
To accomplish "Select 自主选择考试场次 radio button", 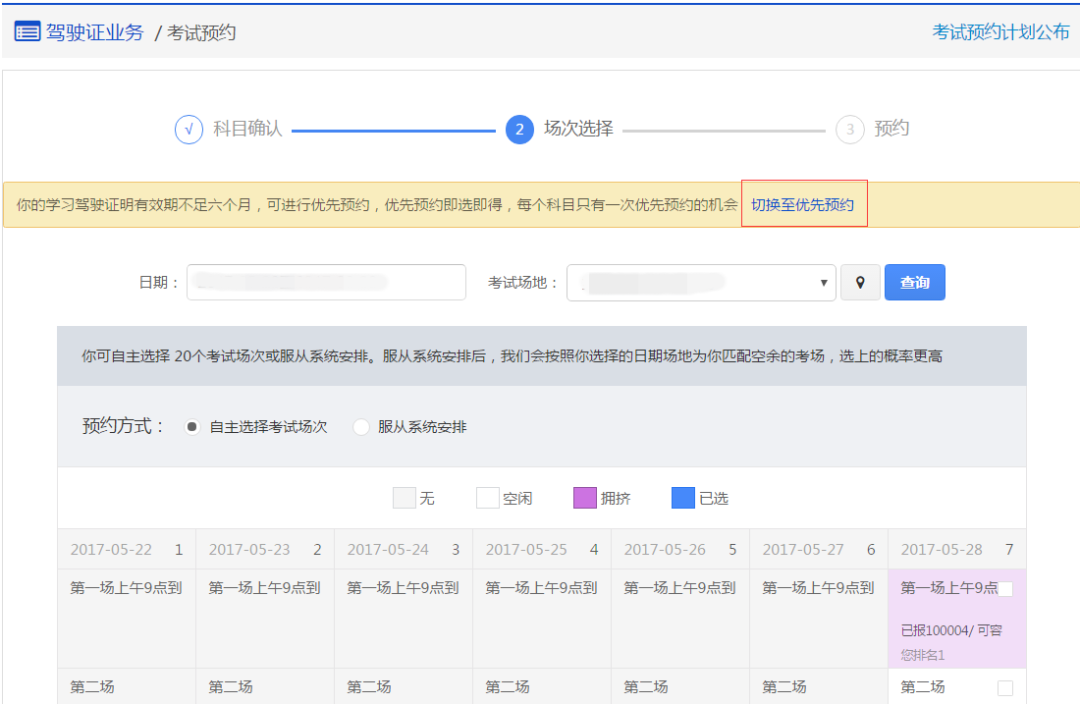I will 192,427.
